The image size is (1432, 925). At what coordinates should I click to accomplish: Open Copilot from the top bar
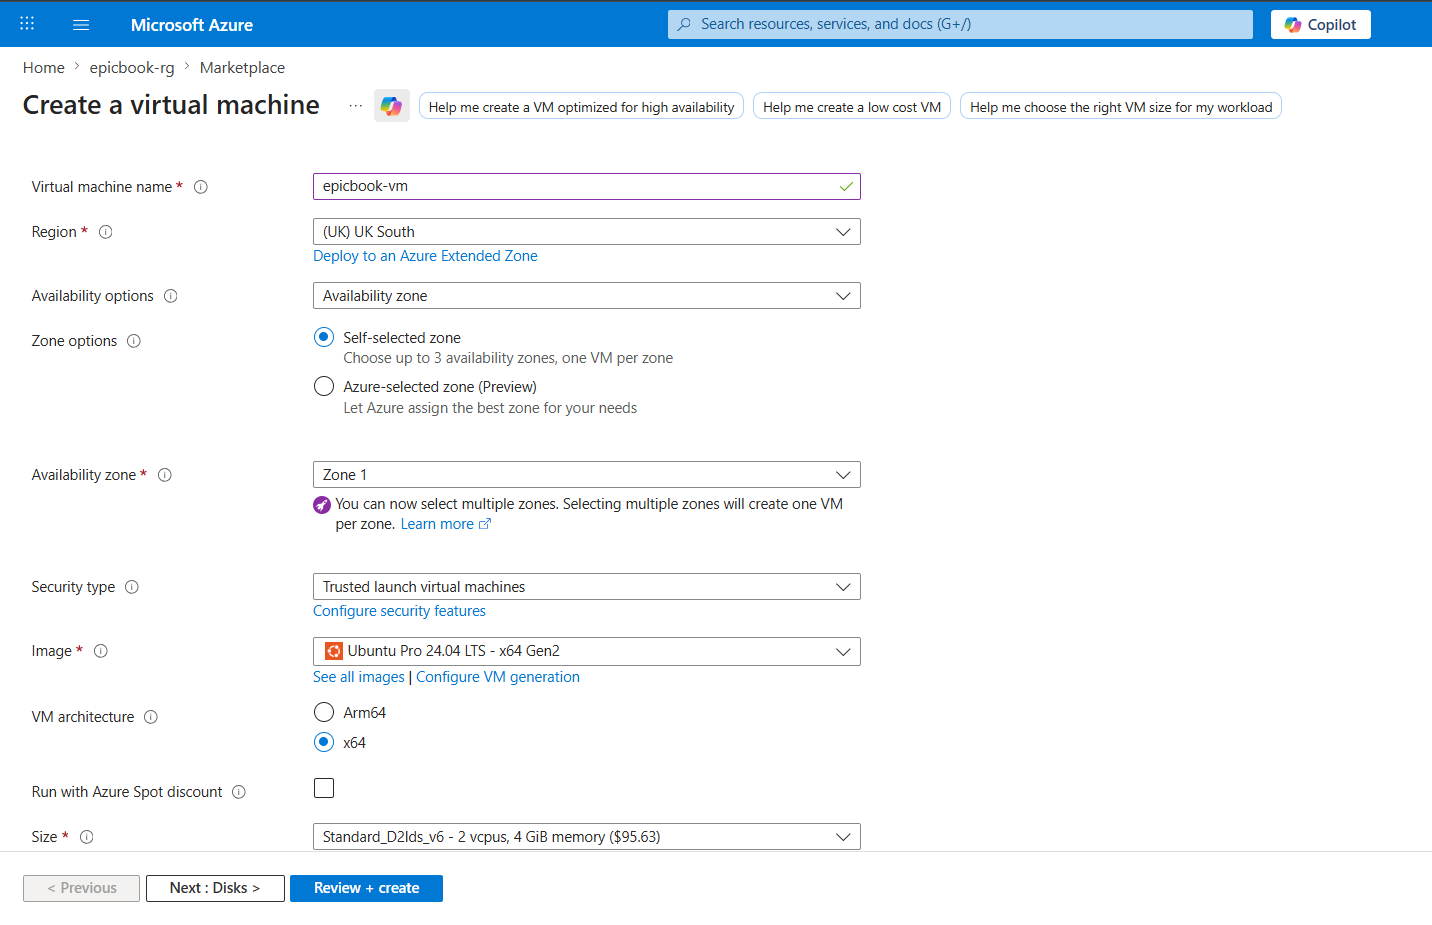point(1320,25)
